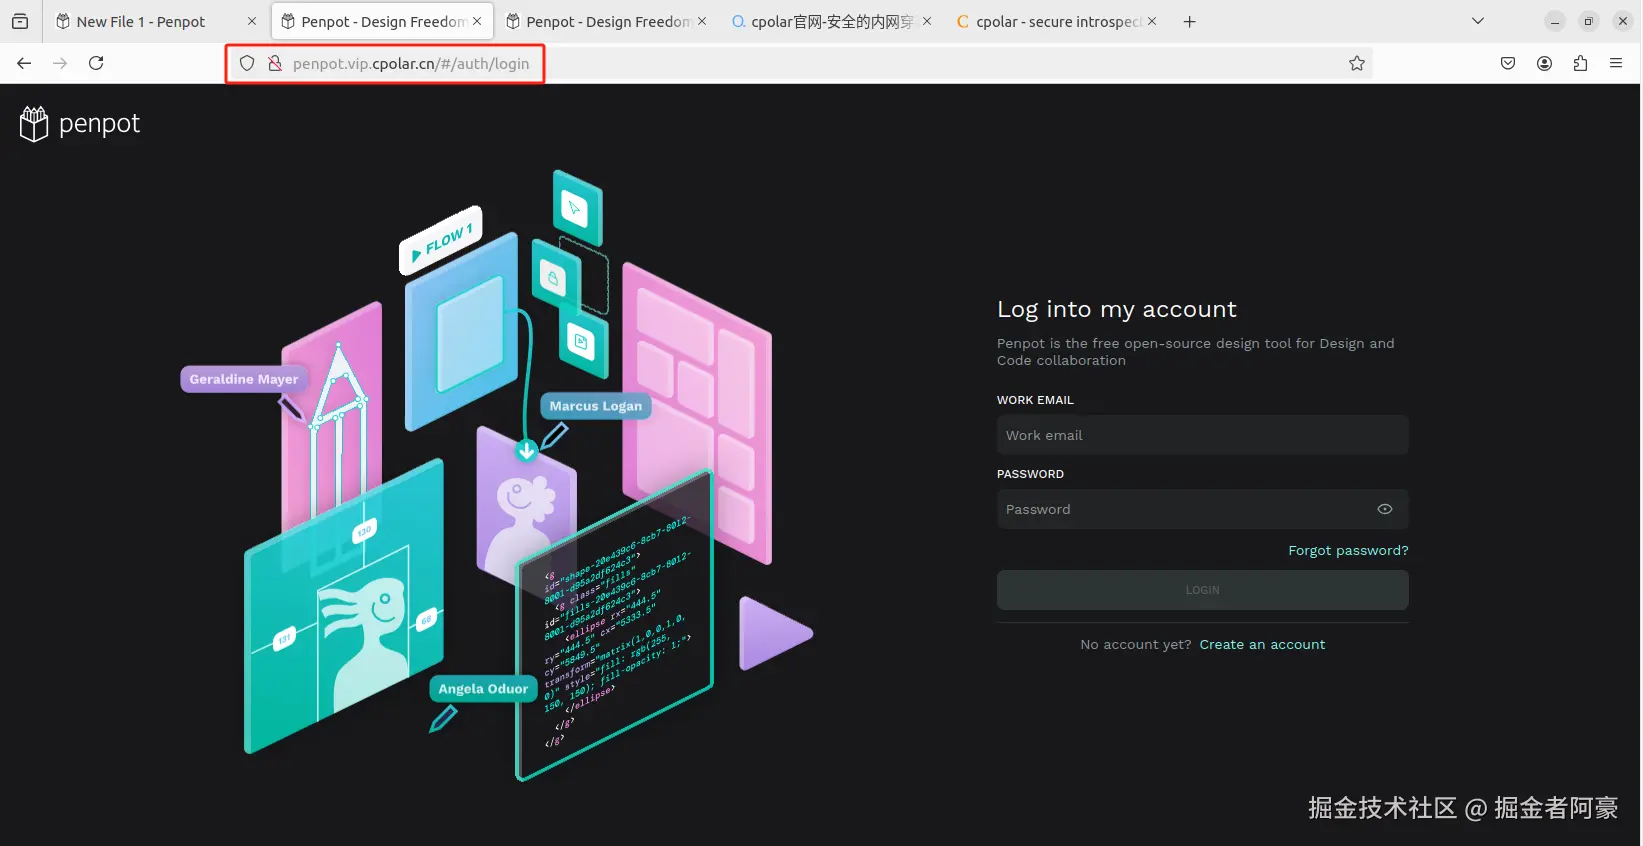This screenshot has width=1643, height=846.
Task: Open the Pocket save icon
Action: pos(1508,63)
